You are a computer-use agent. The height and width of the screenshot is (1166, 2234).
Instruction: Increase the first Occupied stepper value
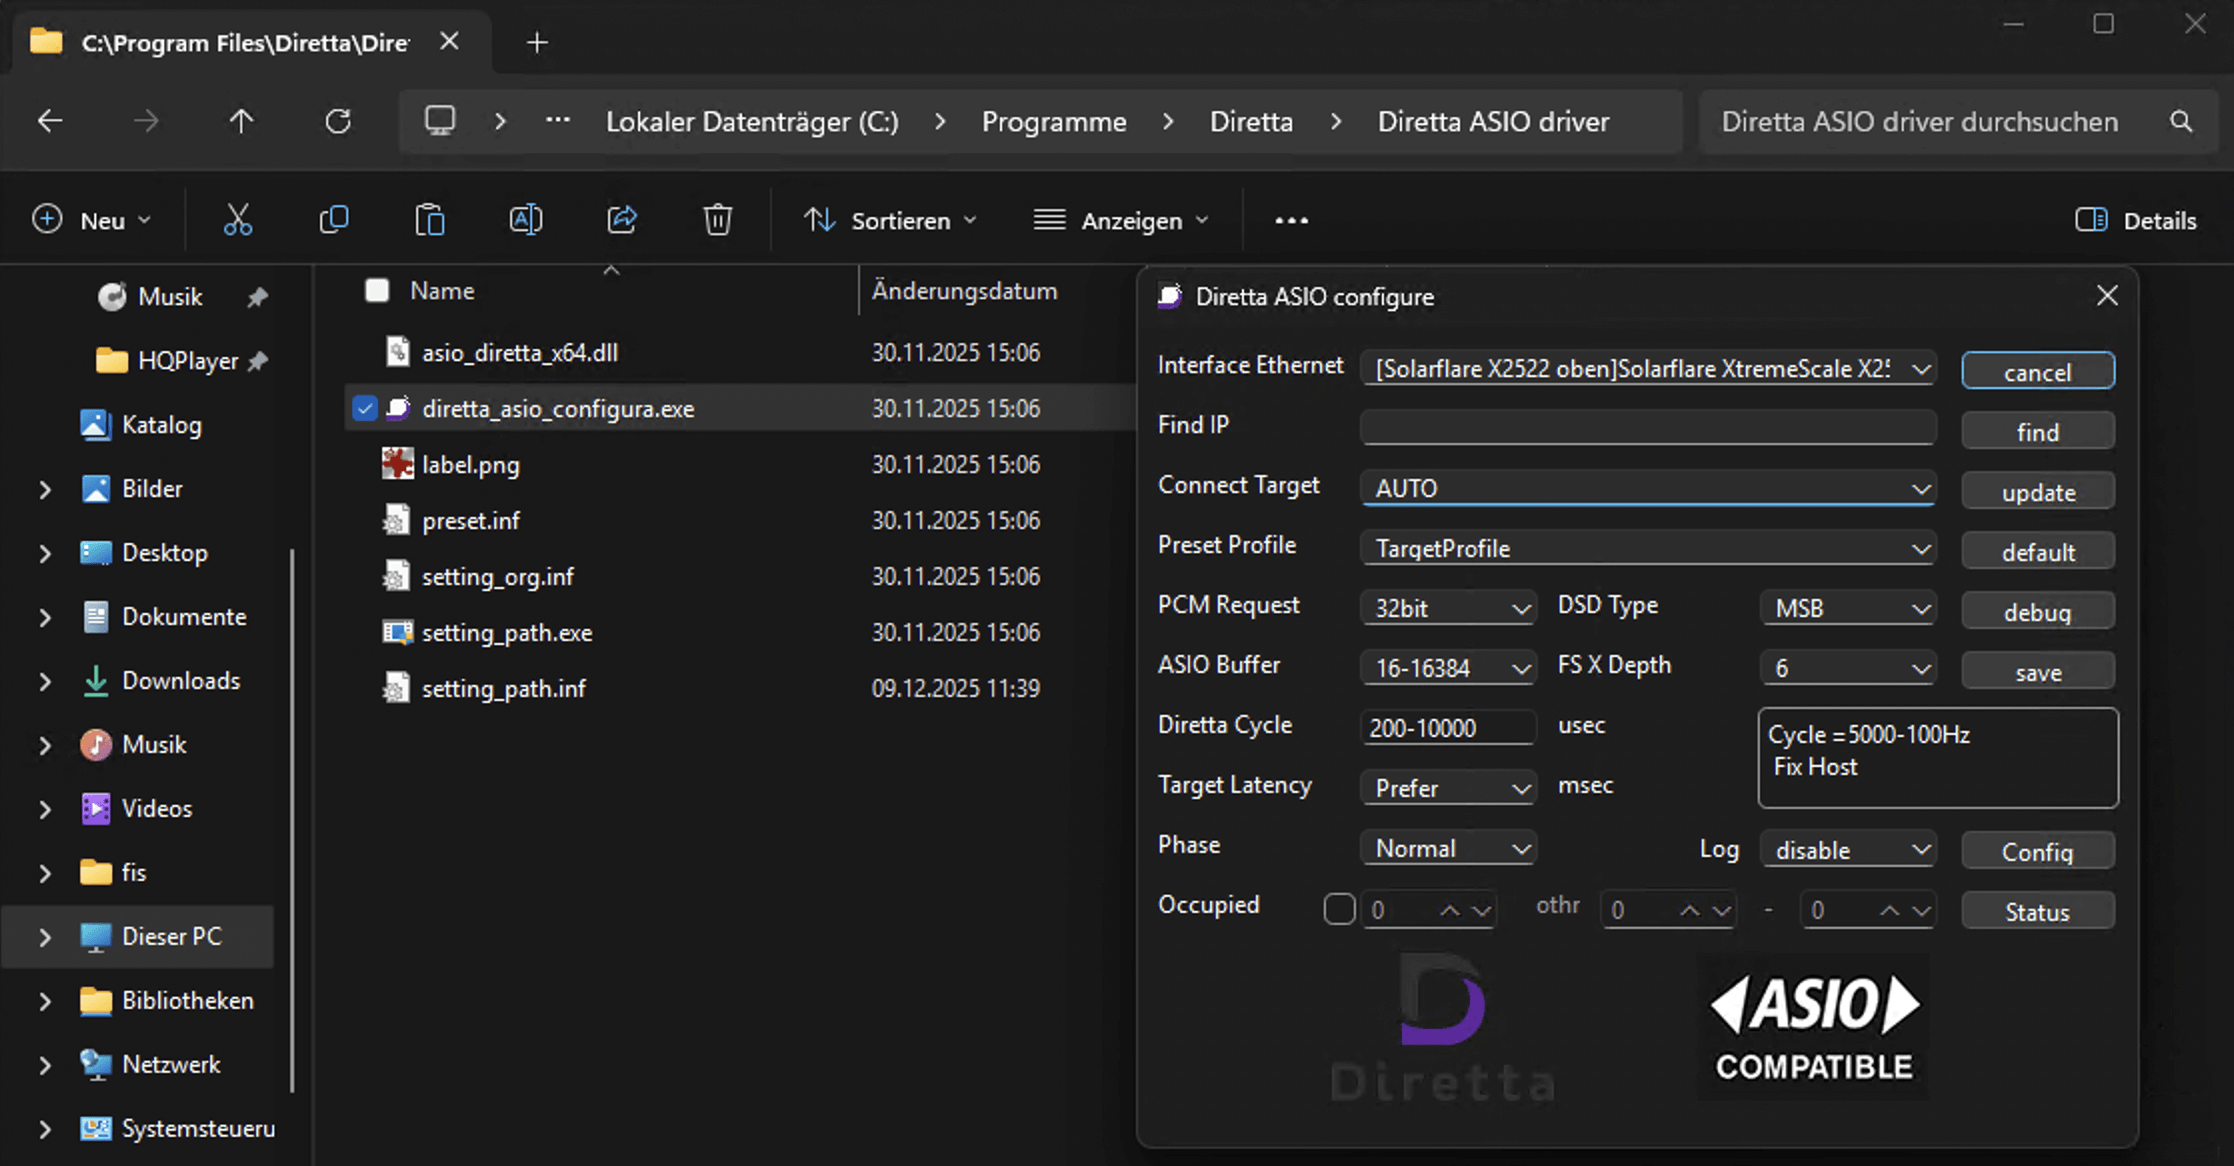1449,910
